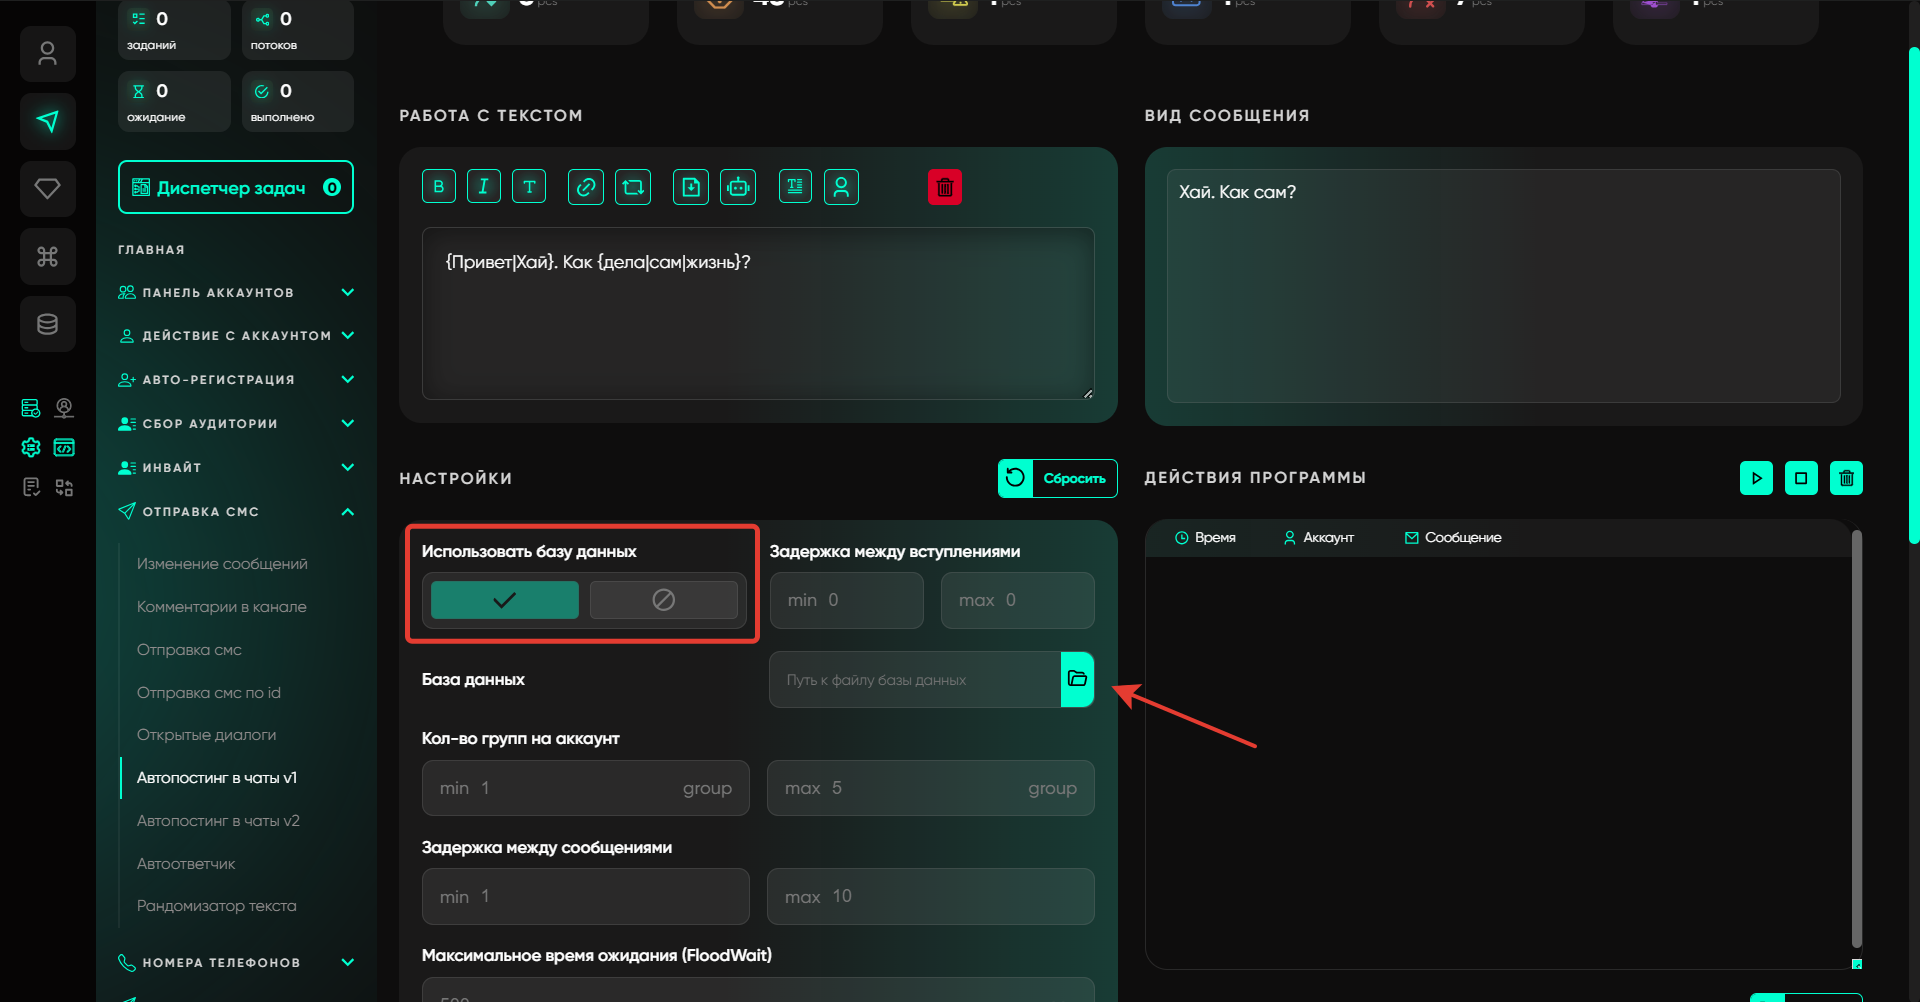Enable use database with checkmark toggle
This screenshot has height=1002, width=1920.
504,600
